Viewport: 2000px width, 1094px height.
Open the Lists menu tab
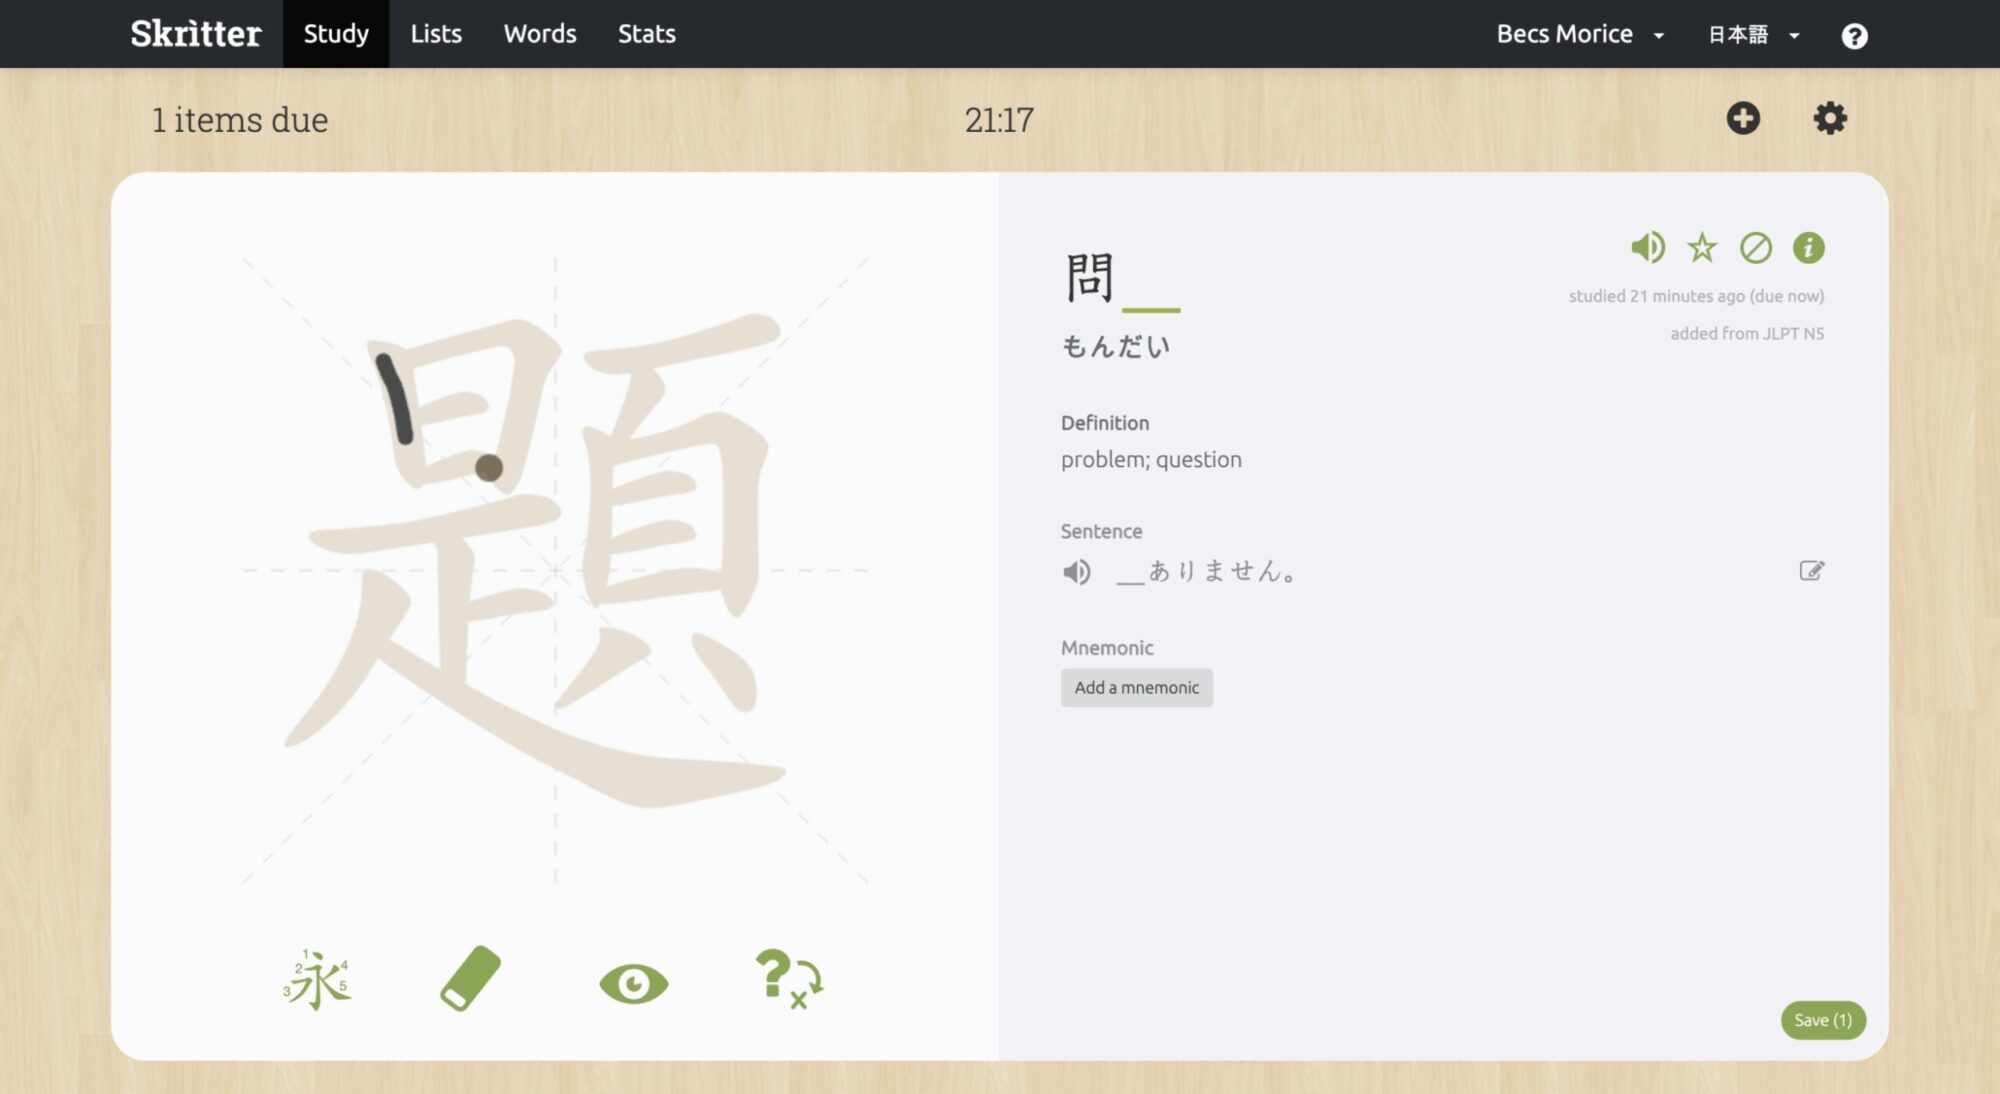tap(436, 34)
